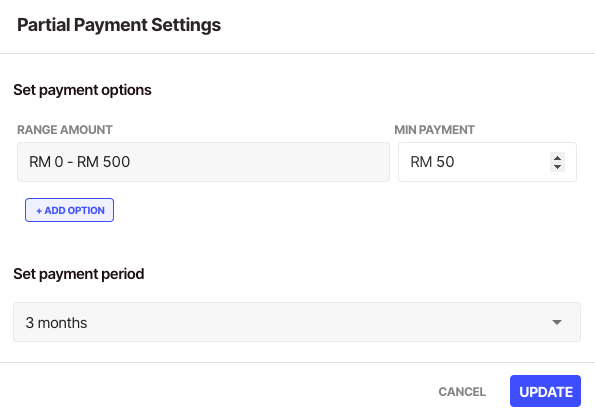Save changes with the UPDATE button
The width and height of the screenshot is (595, 417).
point(545,391)
